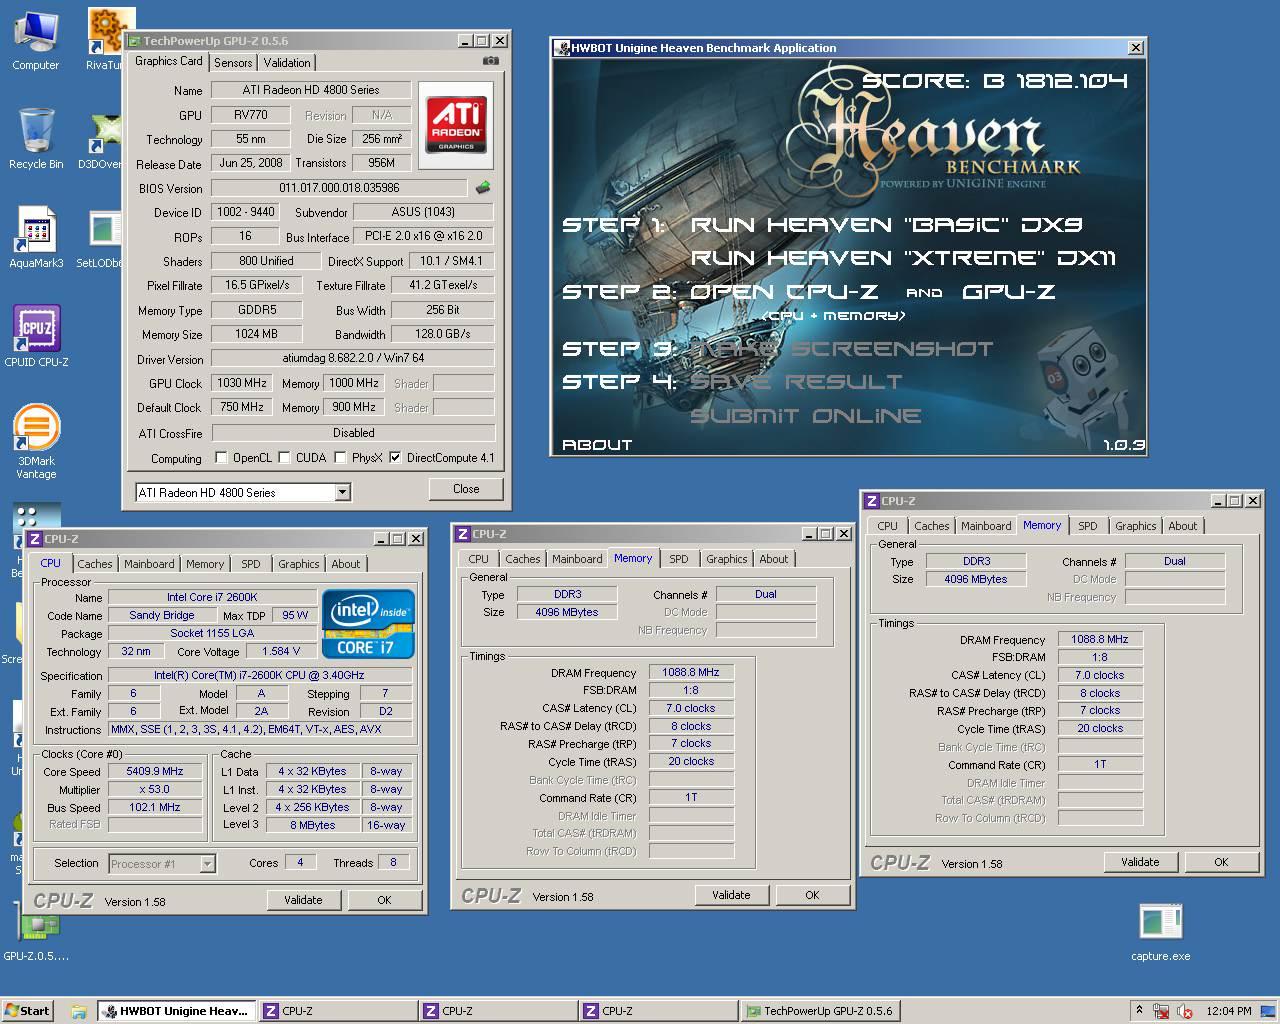This screenshot has width=1280, height=1024.
Task: Click OK in right CPU-Z window
Action: pos(1221,862)
